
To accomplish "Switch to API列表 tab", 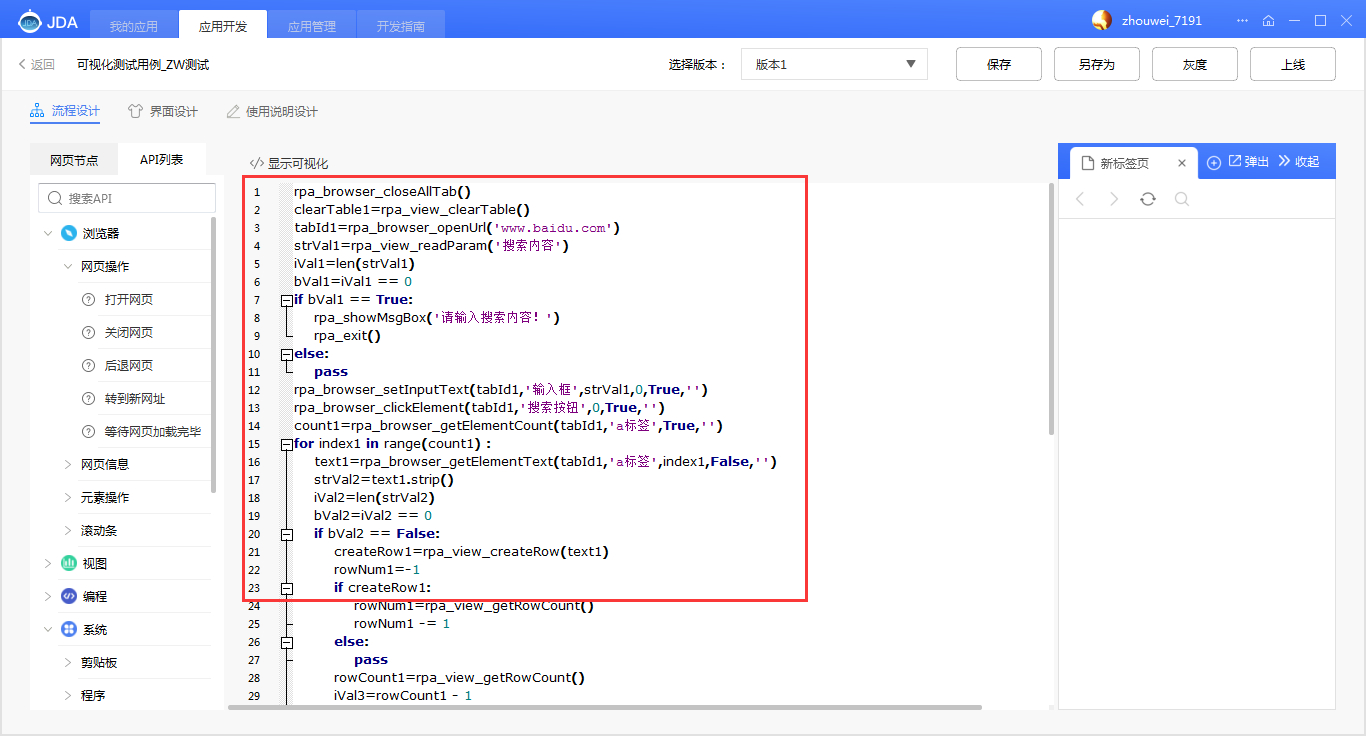I will pos(162,159).
